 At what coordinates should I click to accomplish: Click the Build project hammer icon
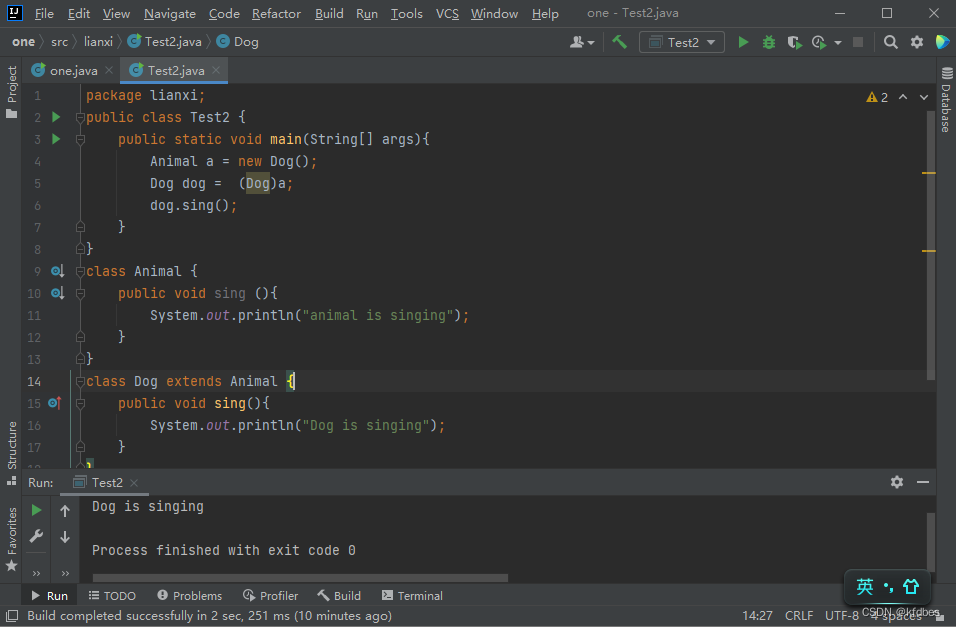[x=620, y=42]
